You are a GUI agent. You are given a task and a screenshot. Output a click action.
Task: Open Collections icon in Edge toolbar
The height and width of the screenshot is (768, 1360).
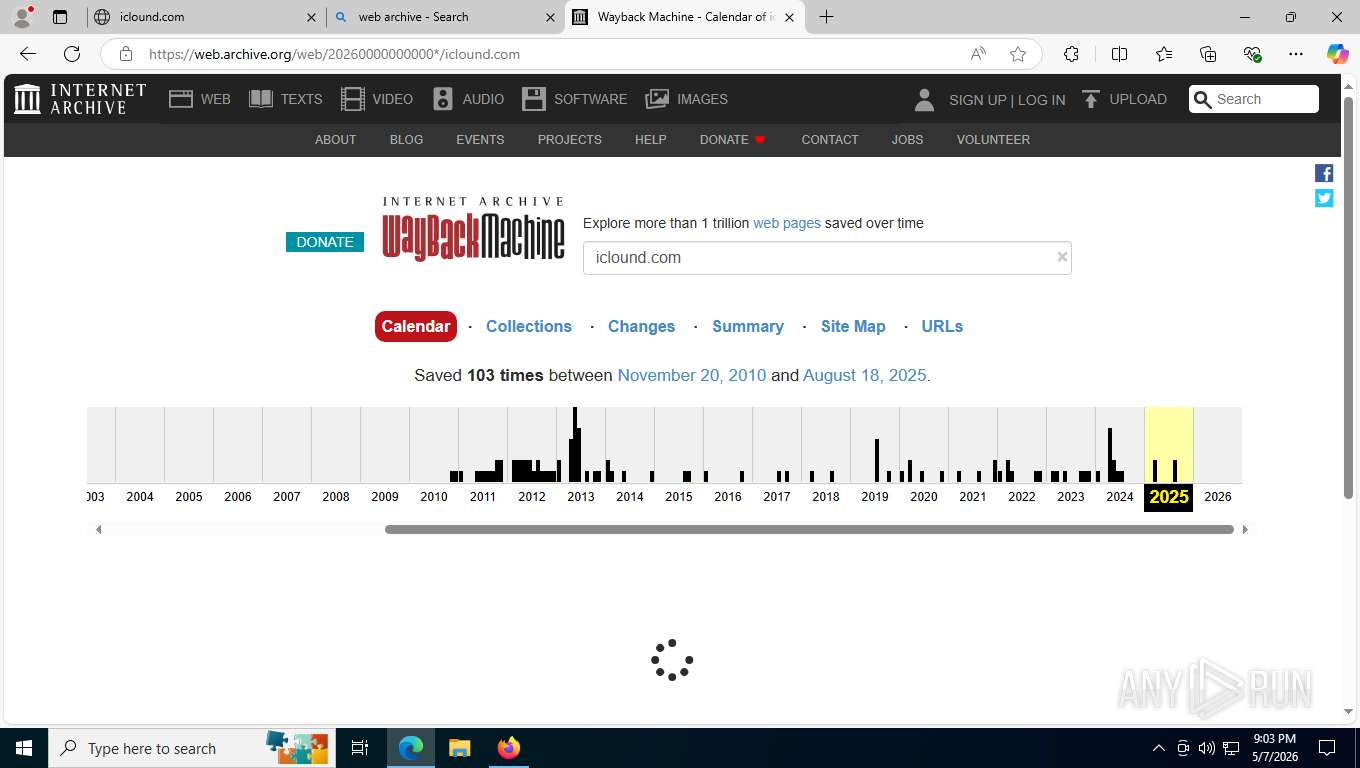(x=1208, y=54)
